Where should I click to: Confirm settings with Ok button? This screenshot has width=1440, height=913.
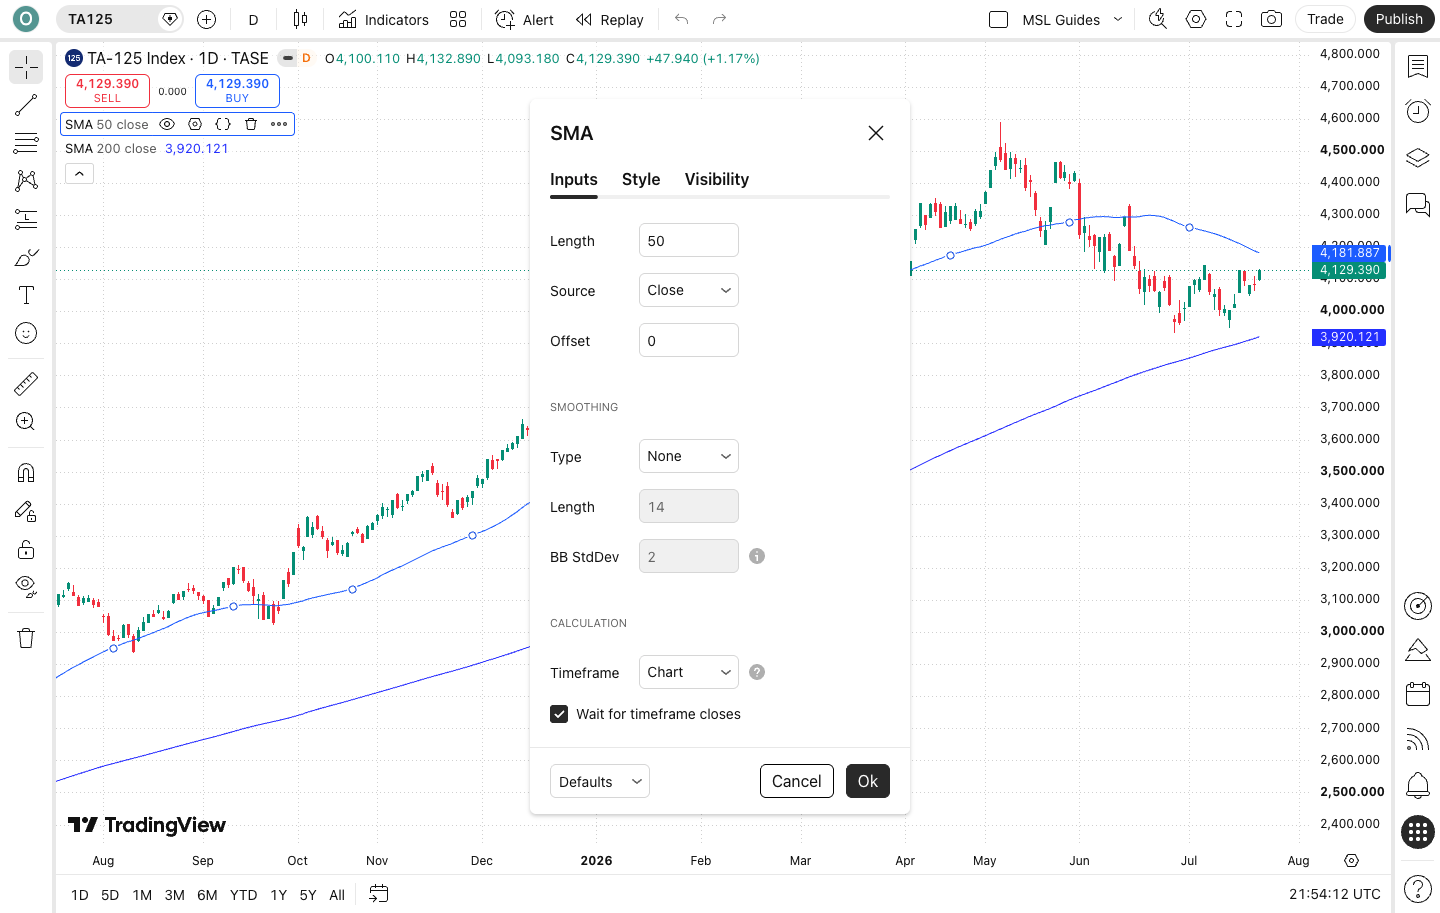[x=868, y=781]
